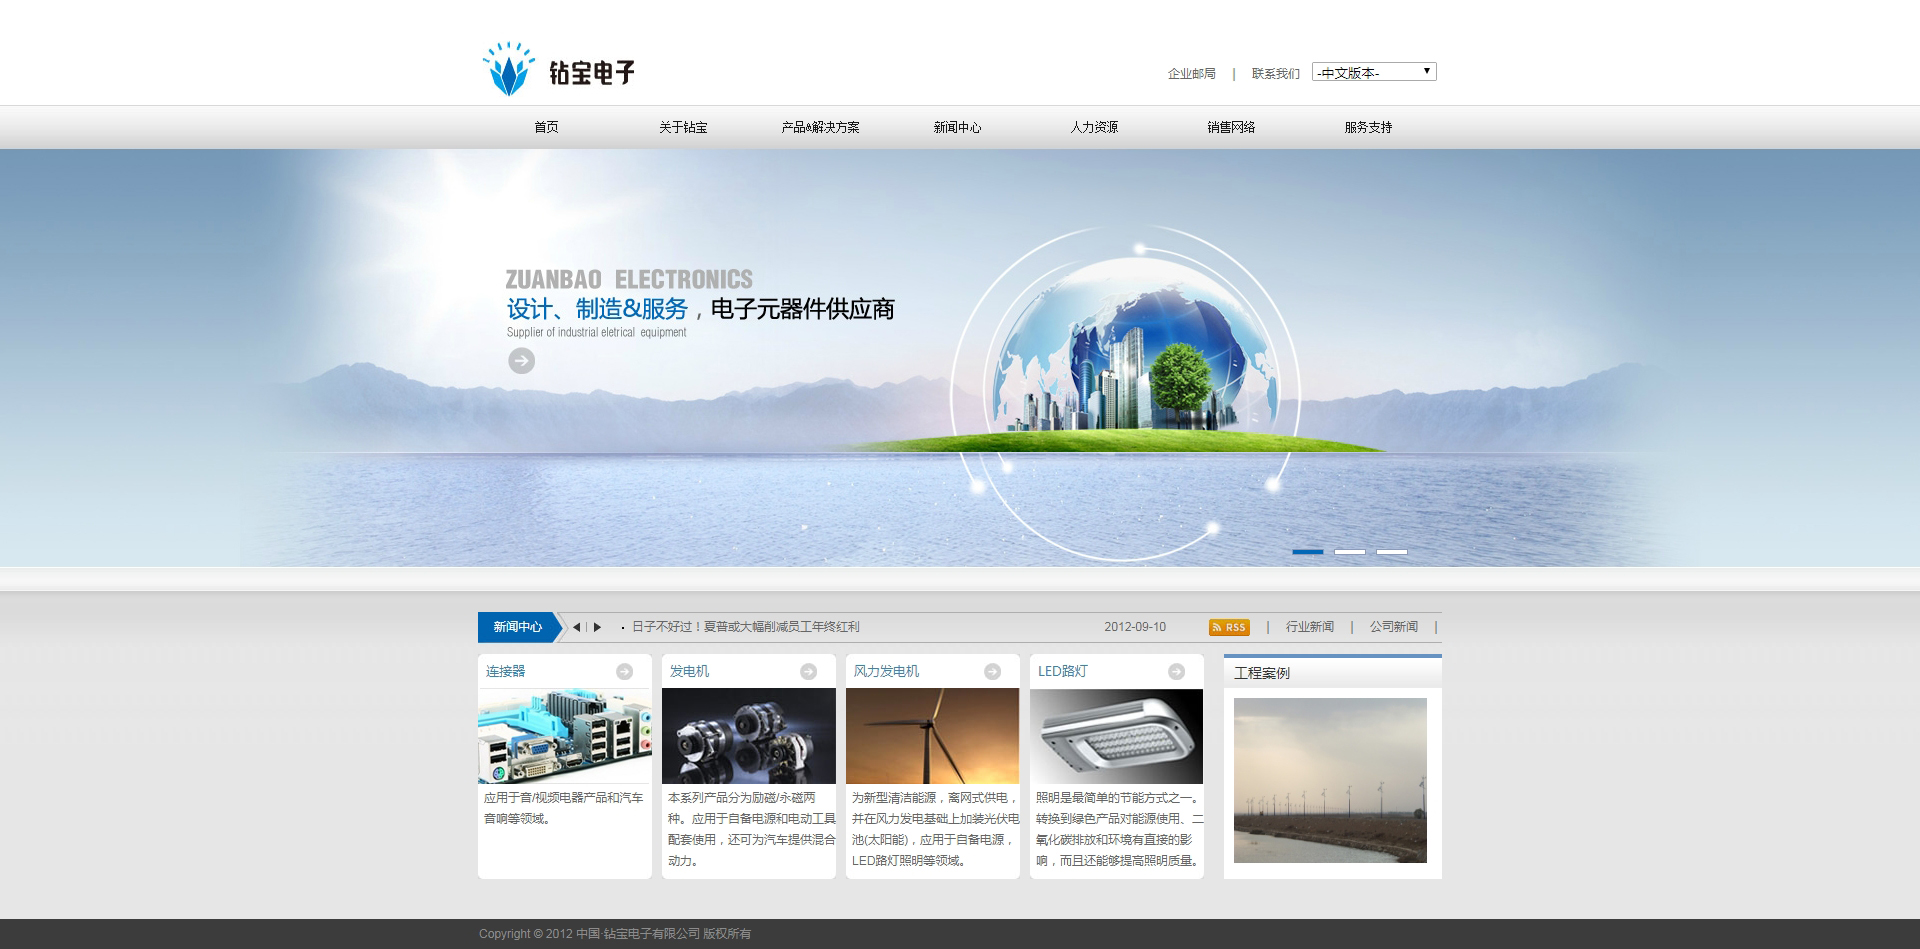
Task: Open the 产品&解决方案 menu
Action: point(820,127)
